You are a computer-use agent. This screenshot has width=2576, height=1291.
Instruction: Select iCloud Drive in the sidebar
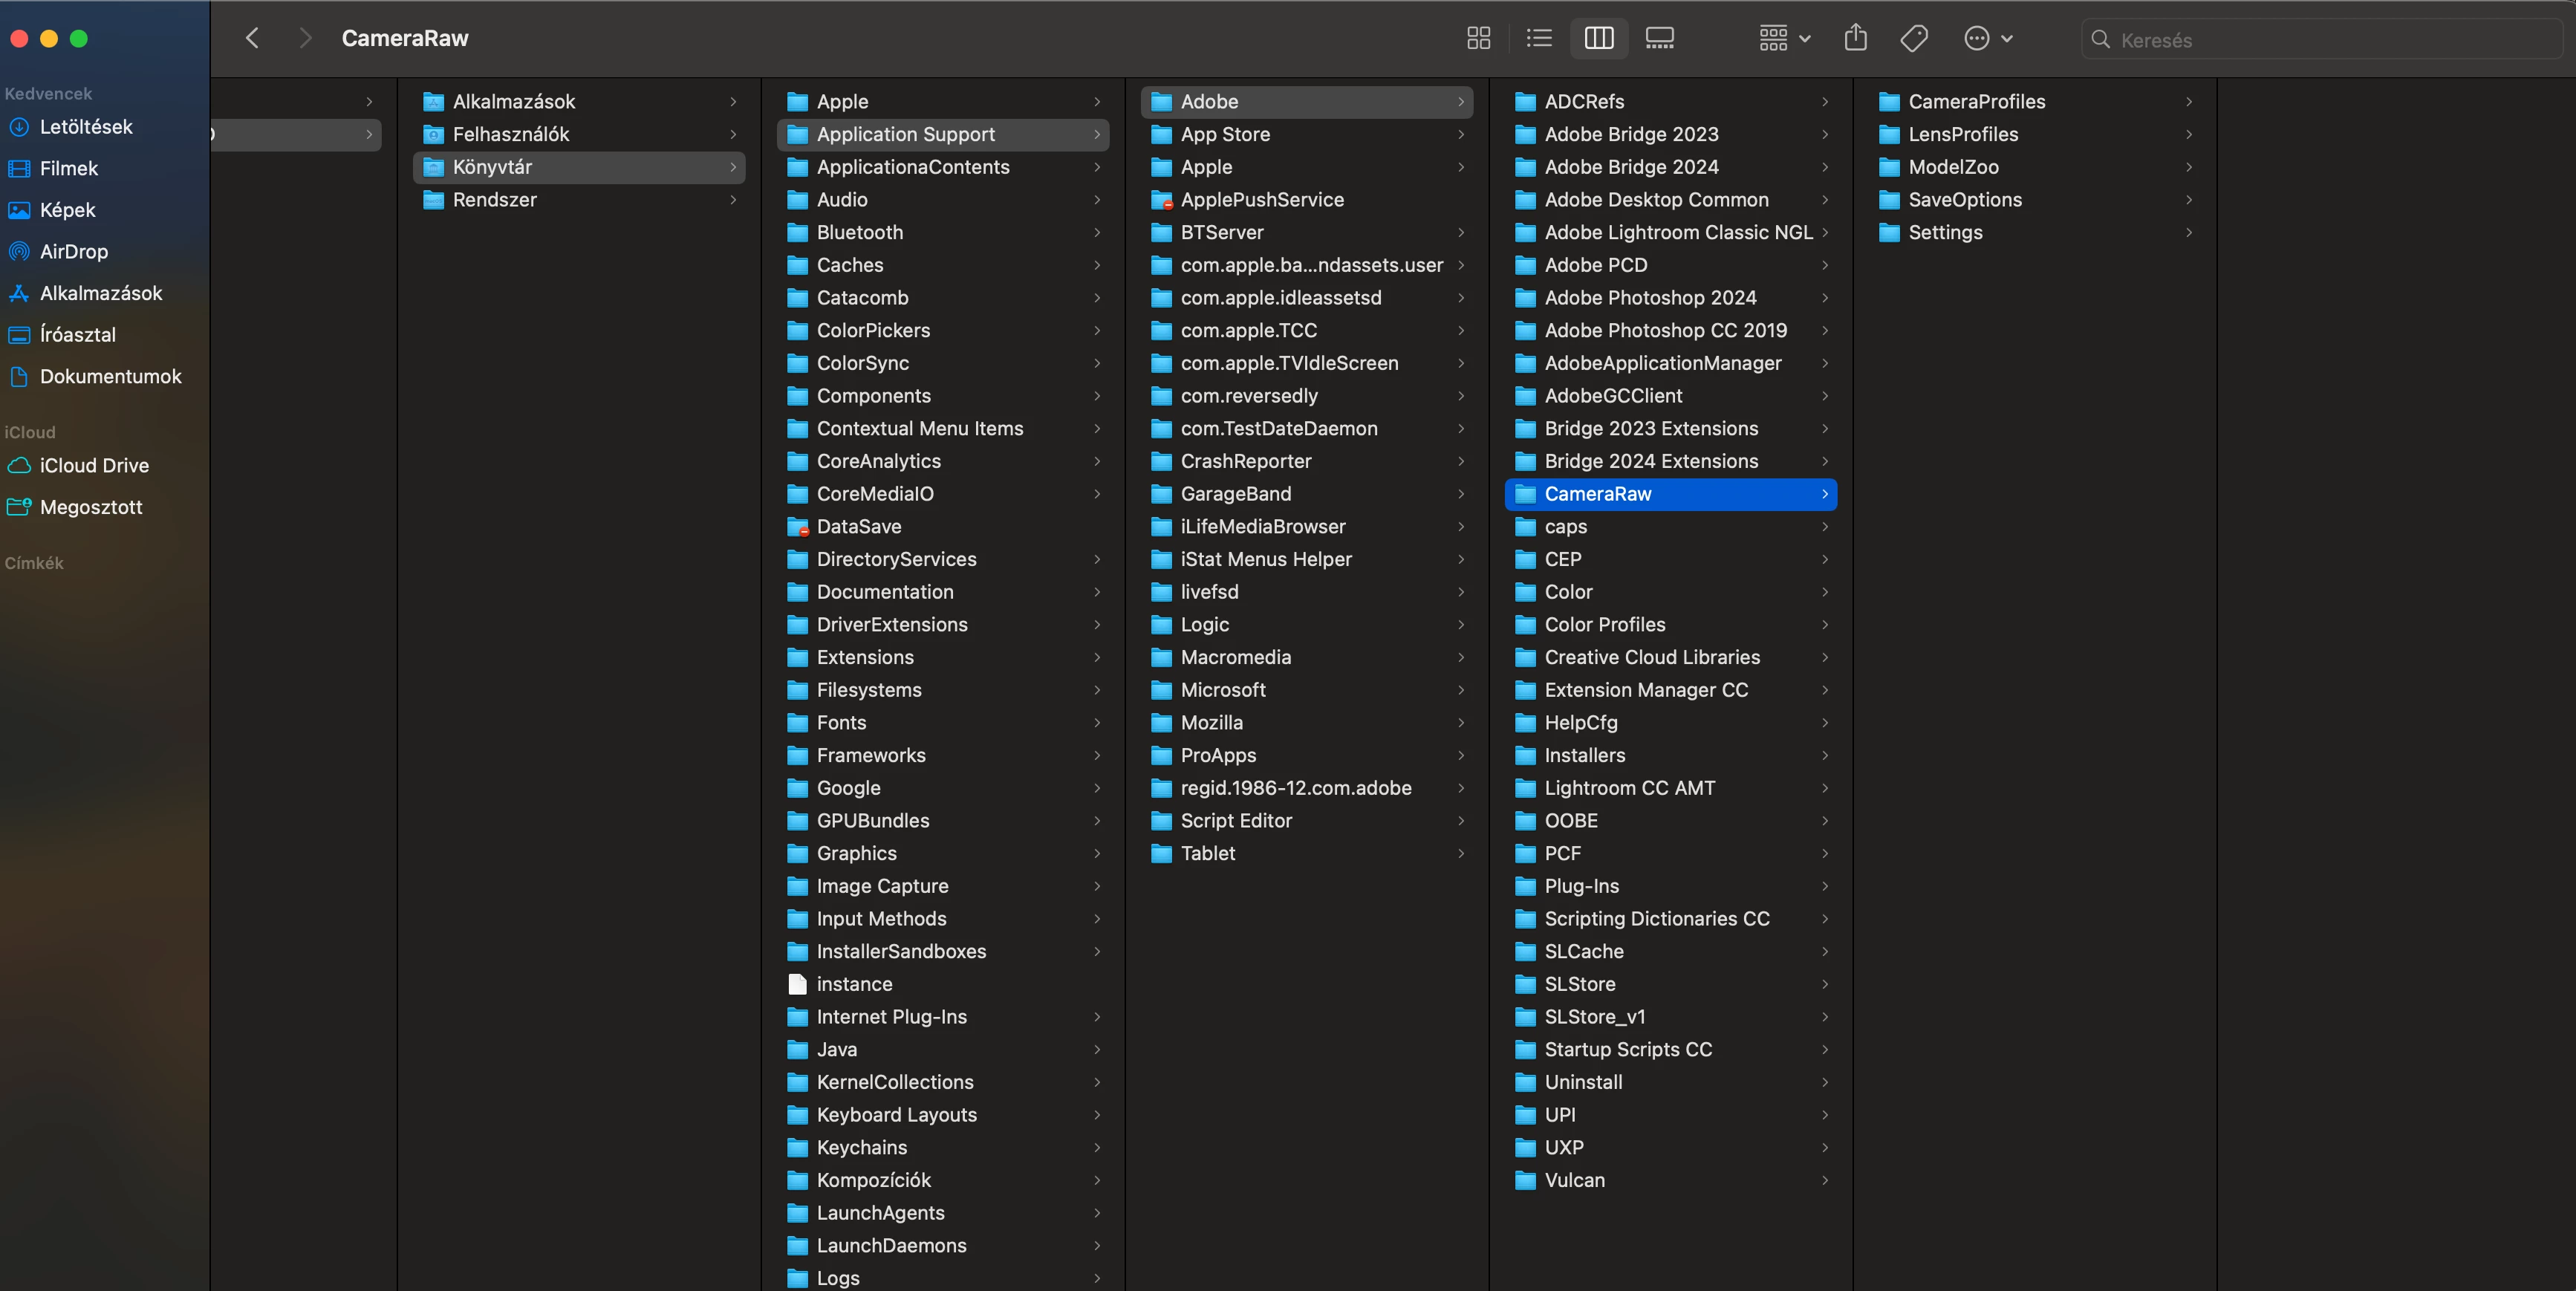94,466
